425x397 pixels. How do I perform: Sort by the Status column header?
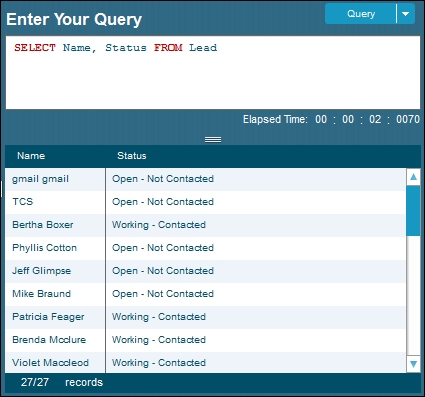click(132, 156)
